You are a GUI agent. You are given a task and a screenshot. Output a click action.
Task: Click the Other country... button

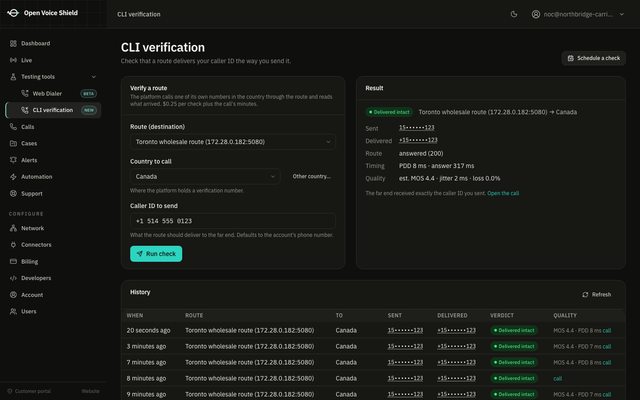tap(311, 176)
